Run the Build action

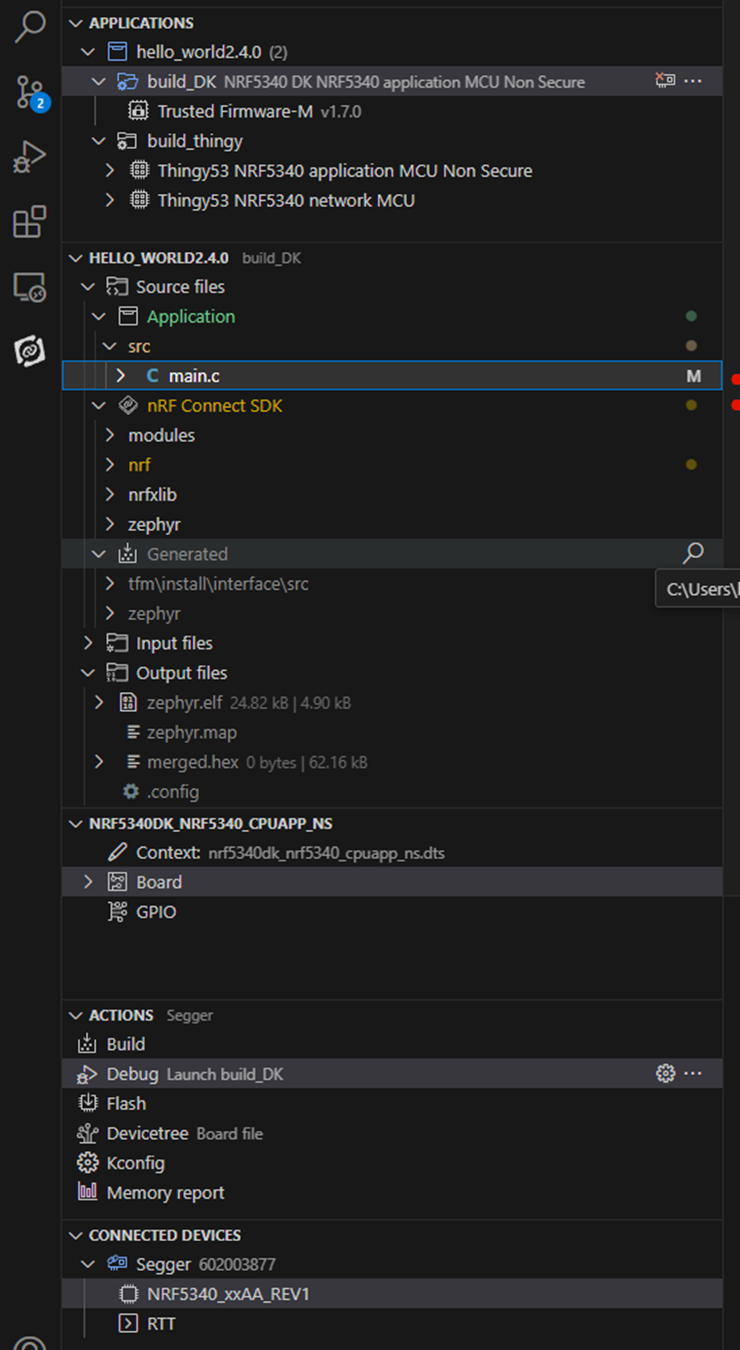pyautogui.click(x=392, y=1044)
